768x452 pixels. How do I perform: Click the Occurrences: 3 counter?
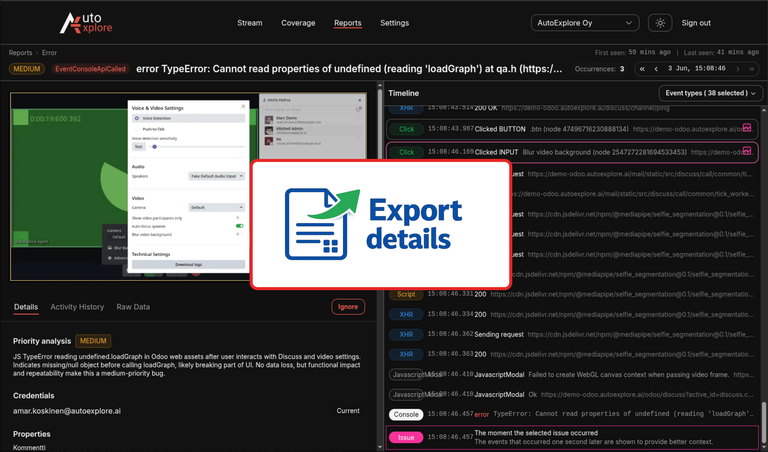pyautogui.click(x=600, y=69)
